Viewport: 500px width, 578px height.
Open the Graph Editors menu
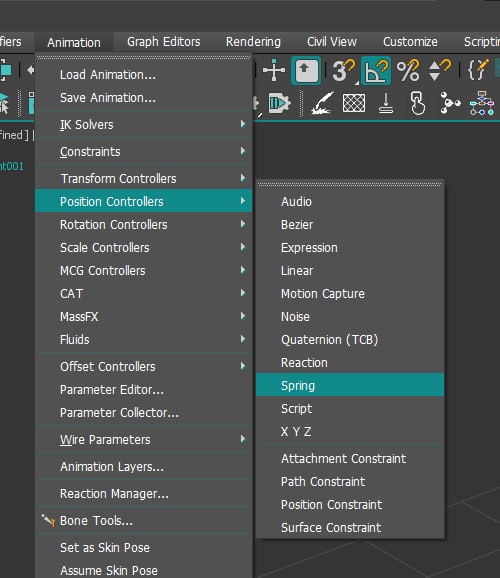164,42
